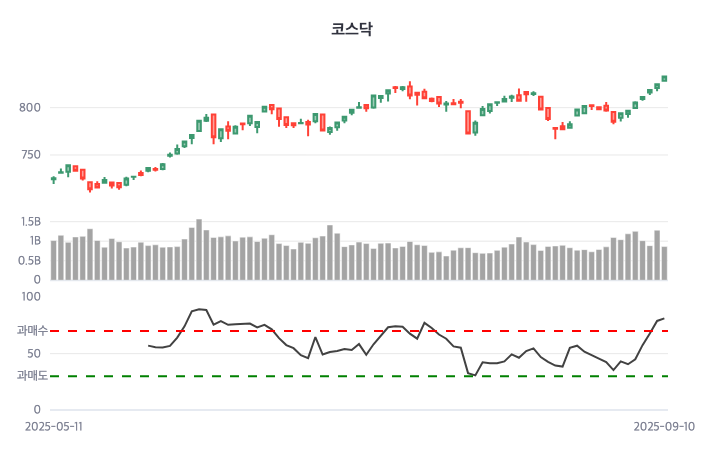Click the 과매도 oversold label
Screen dimensions: 704x450
[x=31, y=376]
